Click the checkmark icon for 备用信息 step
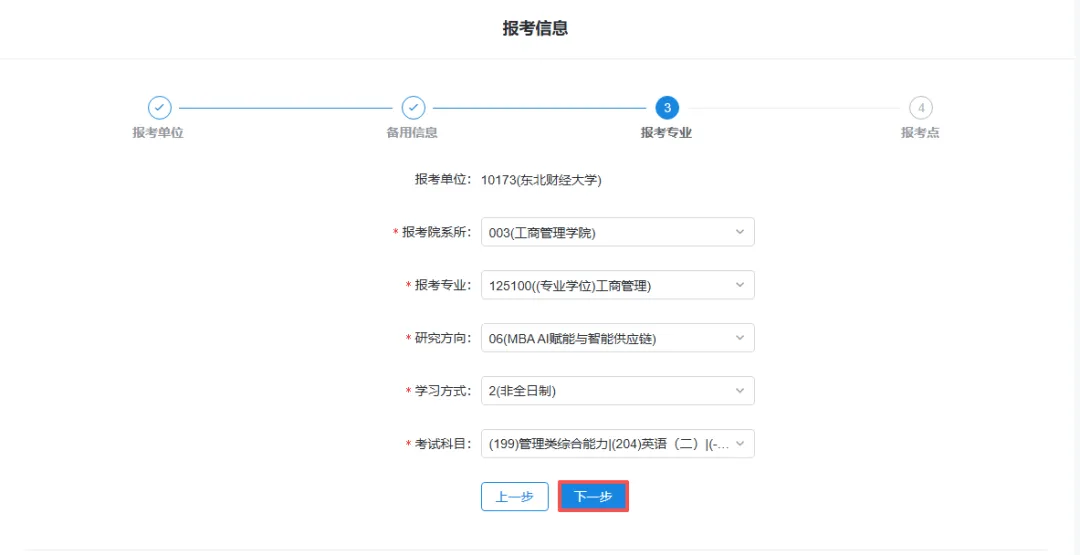This screenshot has height=555, width=1080. click(x=413, y=108)
